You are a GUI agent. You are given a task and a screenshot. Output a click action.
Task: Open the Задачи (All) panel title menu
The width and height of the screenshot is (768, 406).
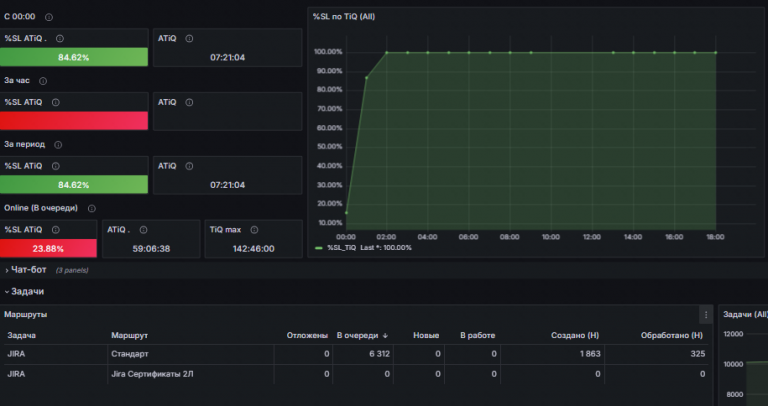[745, 314]
